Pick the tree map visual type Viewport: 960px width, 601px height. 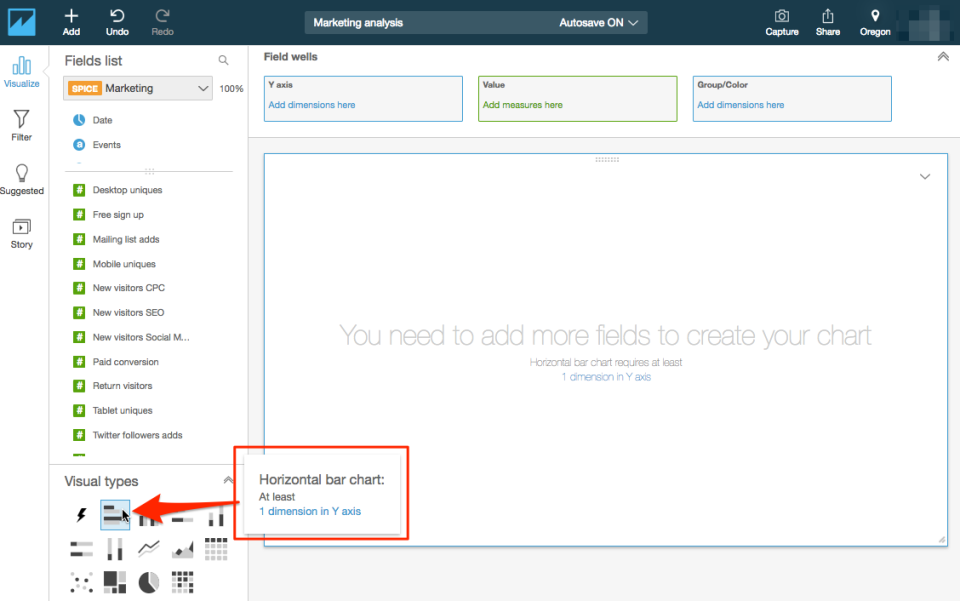point(115,582)
